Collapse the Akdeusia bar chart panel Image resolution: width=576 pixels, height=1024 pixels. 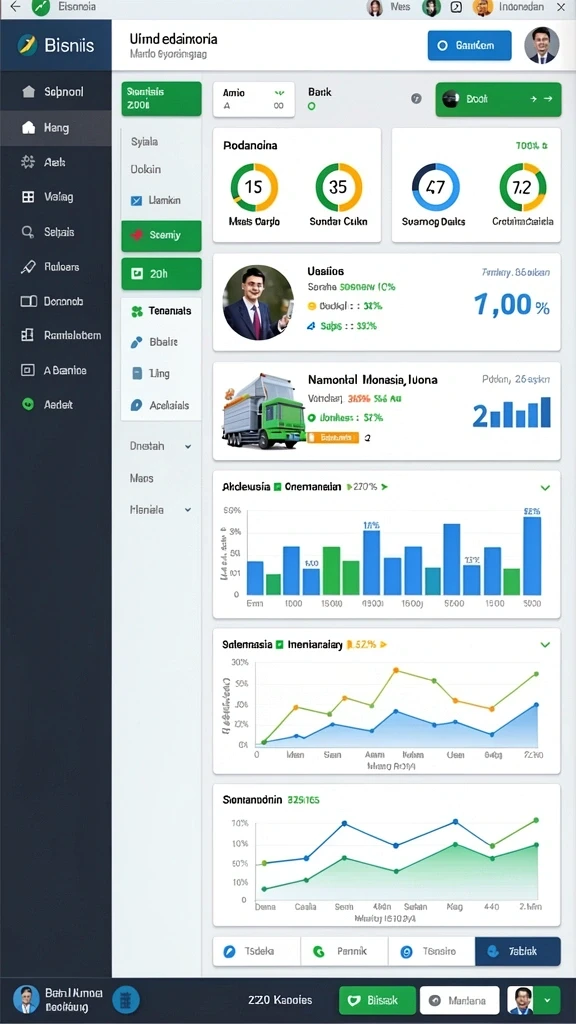coord(545,487)
